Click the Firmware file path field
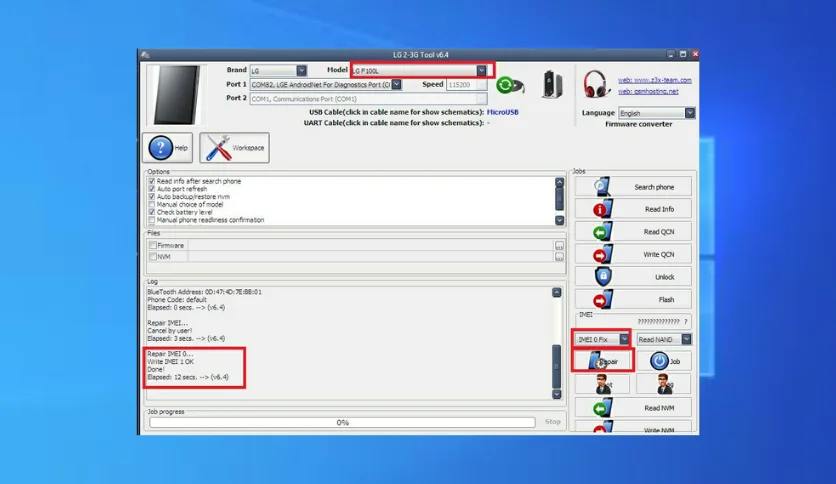Viewport: 836px width, 484px height. pos(371,245)
